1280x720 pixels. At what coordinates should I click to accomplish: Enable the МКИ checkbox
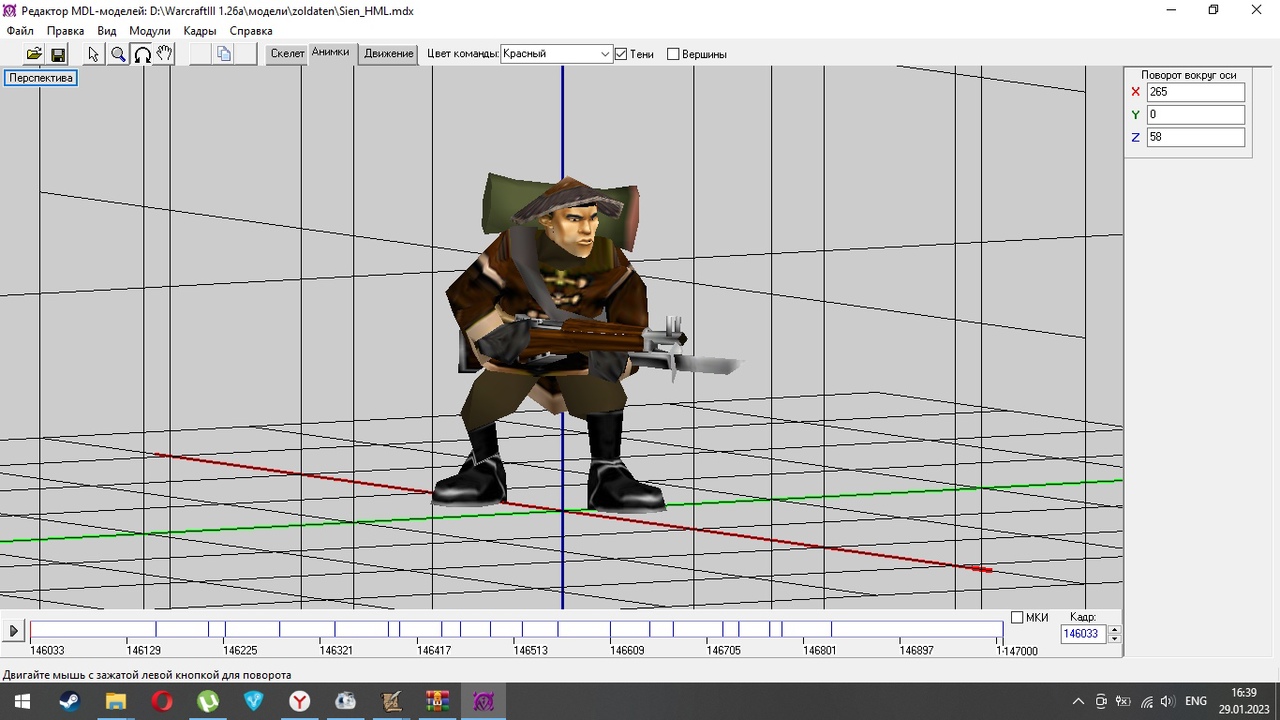tap(1017, 618)
